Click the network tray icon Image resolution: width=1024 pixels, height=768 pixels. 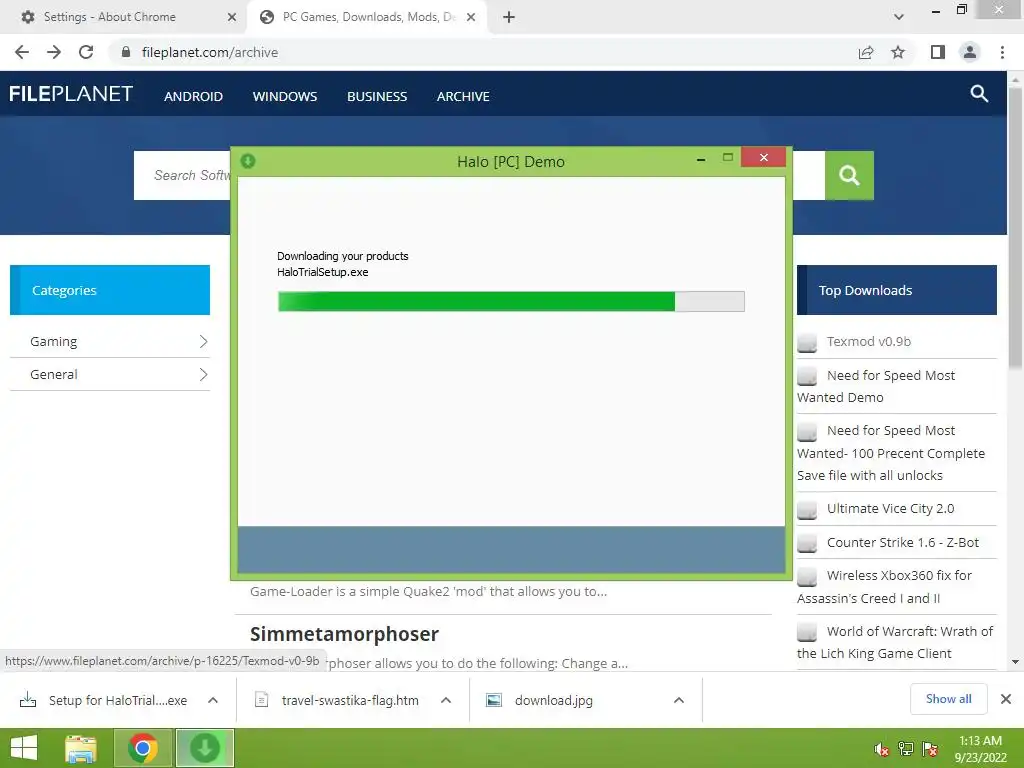[906, 749]
